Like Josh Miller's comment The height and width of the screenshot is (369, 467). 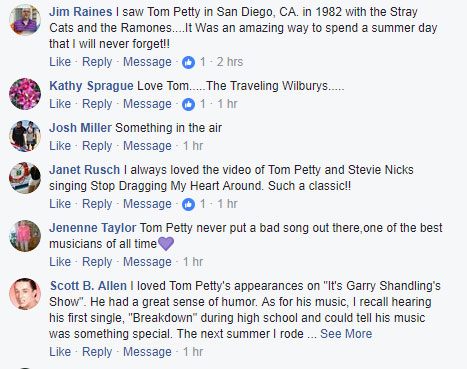pyautogui.click(x=60, y=146)
